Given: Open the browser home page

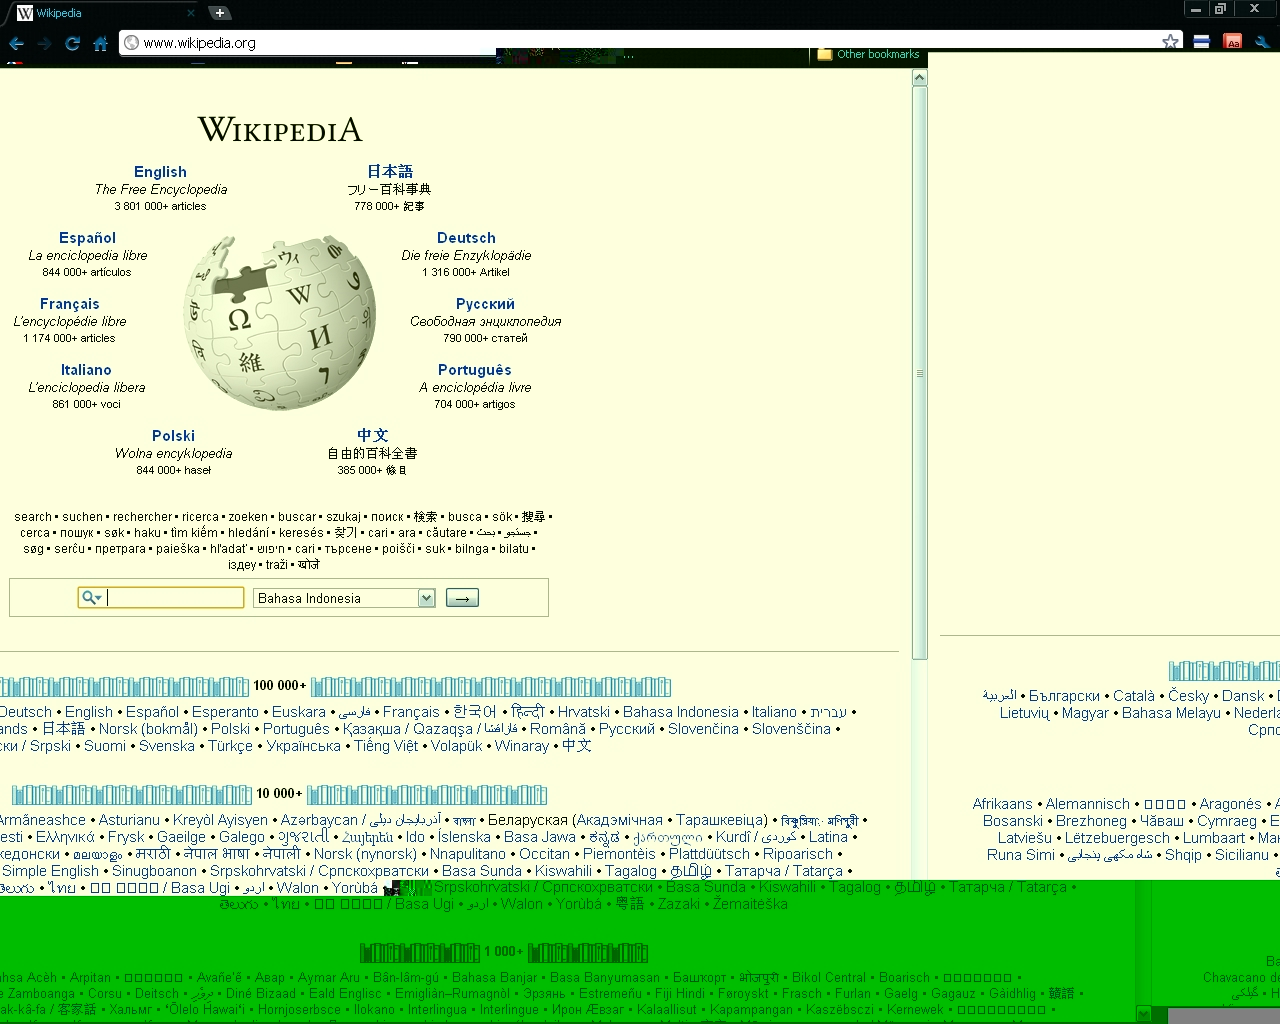Looking at the screenshot, I should coord(100,43).
